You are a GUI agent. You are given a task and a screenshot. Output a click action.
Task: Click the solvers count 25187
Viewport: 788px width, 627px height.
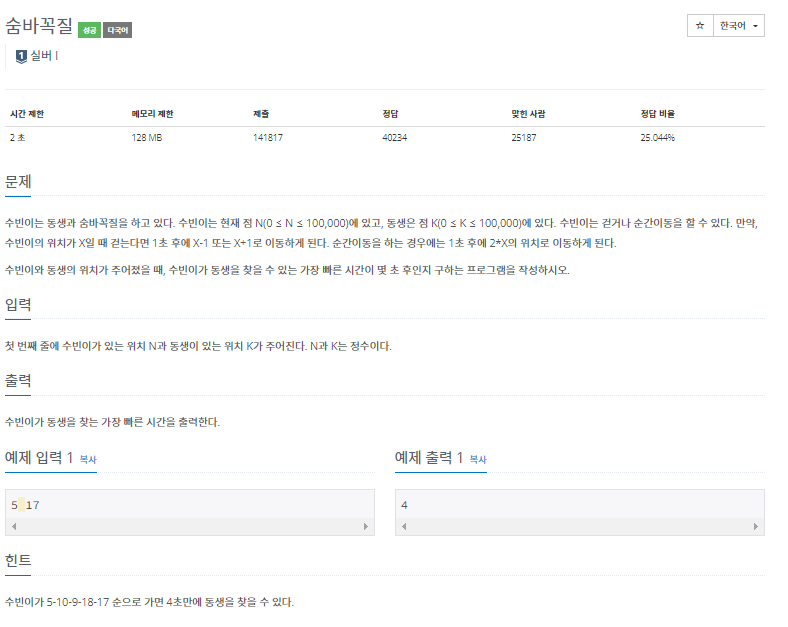point(524,138)
